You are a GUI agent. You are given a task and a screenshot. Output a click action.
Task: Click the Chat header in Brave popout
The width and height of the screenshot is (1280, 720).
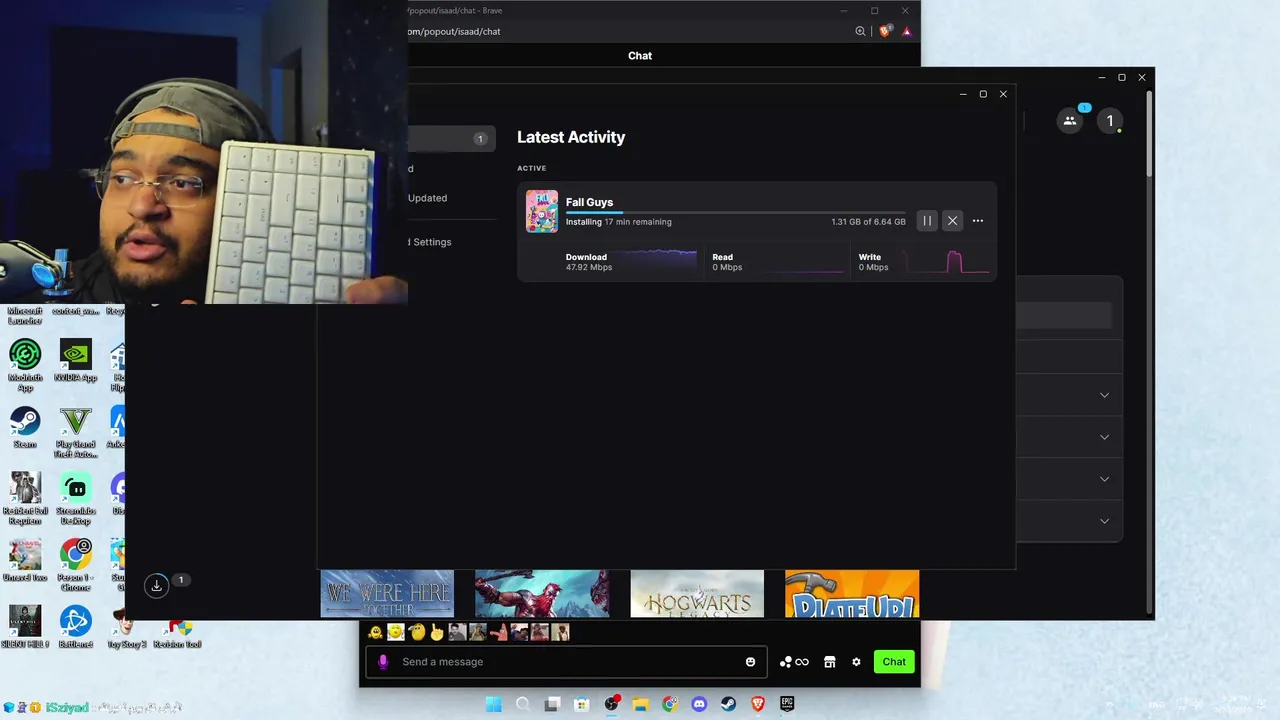click(640, 56)
